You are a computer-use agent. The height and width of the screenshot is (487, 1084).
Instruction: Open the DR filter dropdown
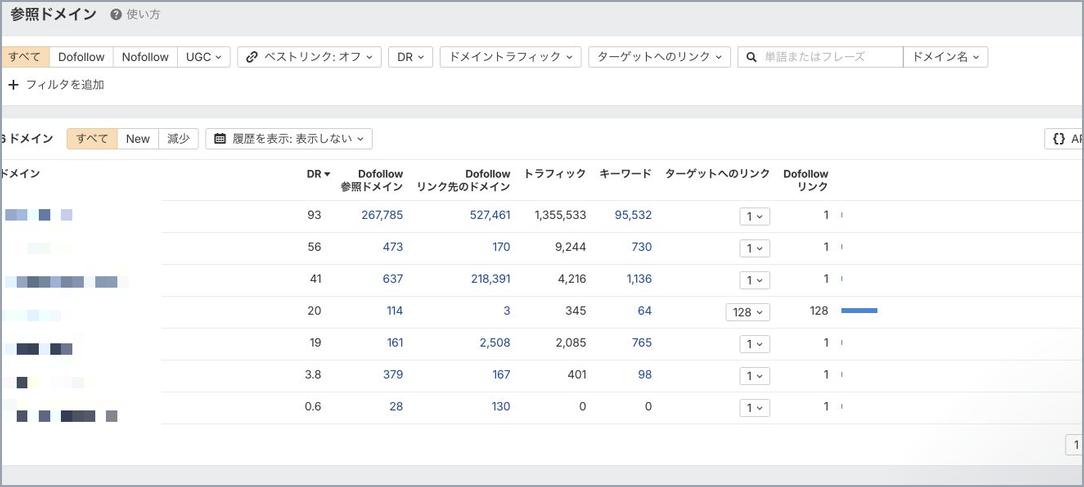pos(411,57)
